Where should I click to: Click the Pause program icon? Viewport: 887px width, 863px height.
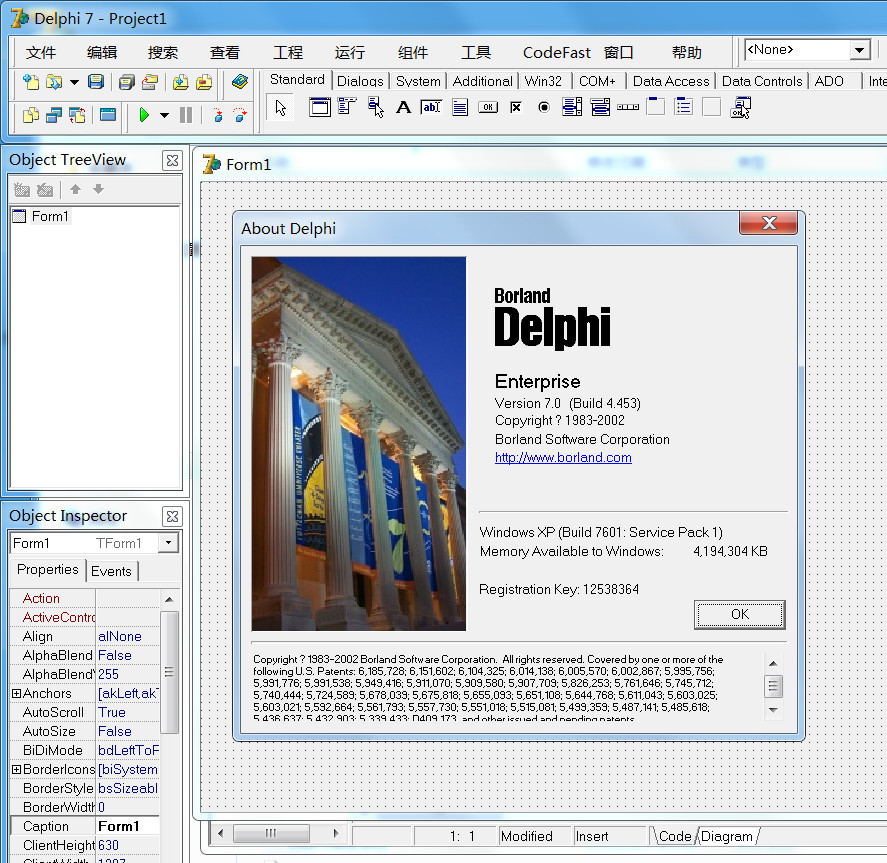coord(186,115)
